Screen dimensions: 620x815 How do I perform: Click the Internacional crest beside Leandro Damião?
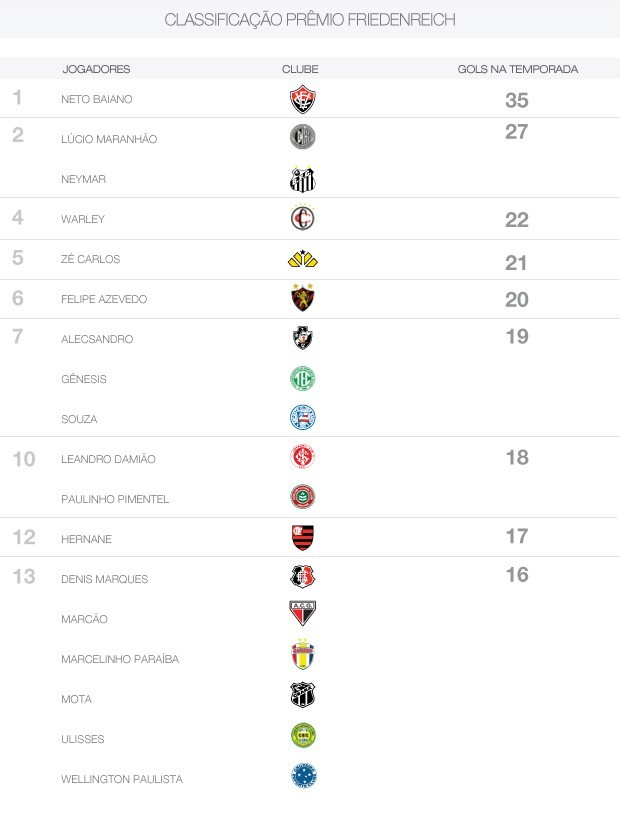coord(302,458)
